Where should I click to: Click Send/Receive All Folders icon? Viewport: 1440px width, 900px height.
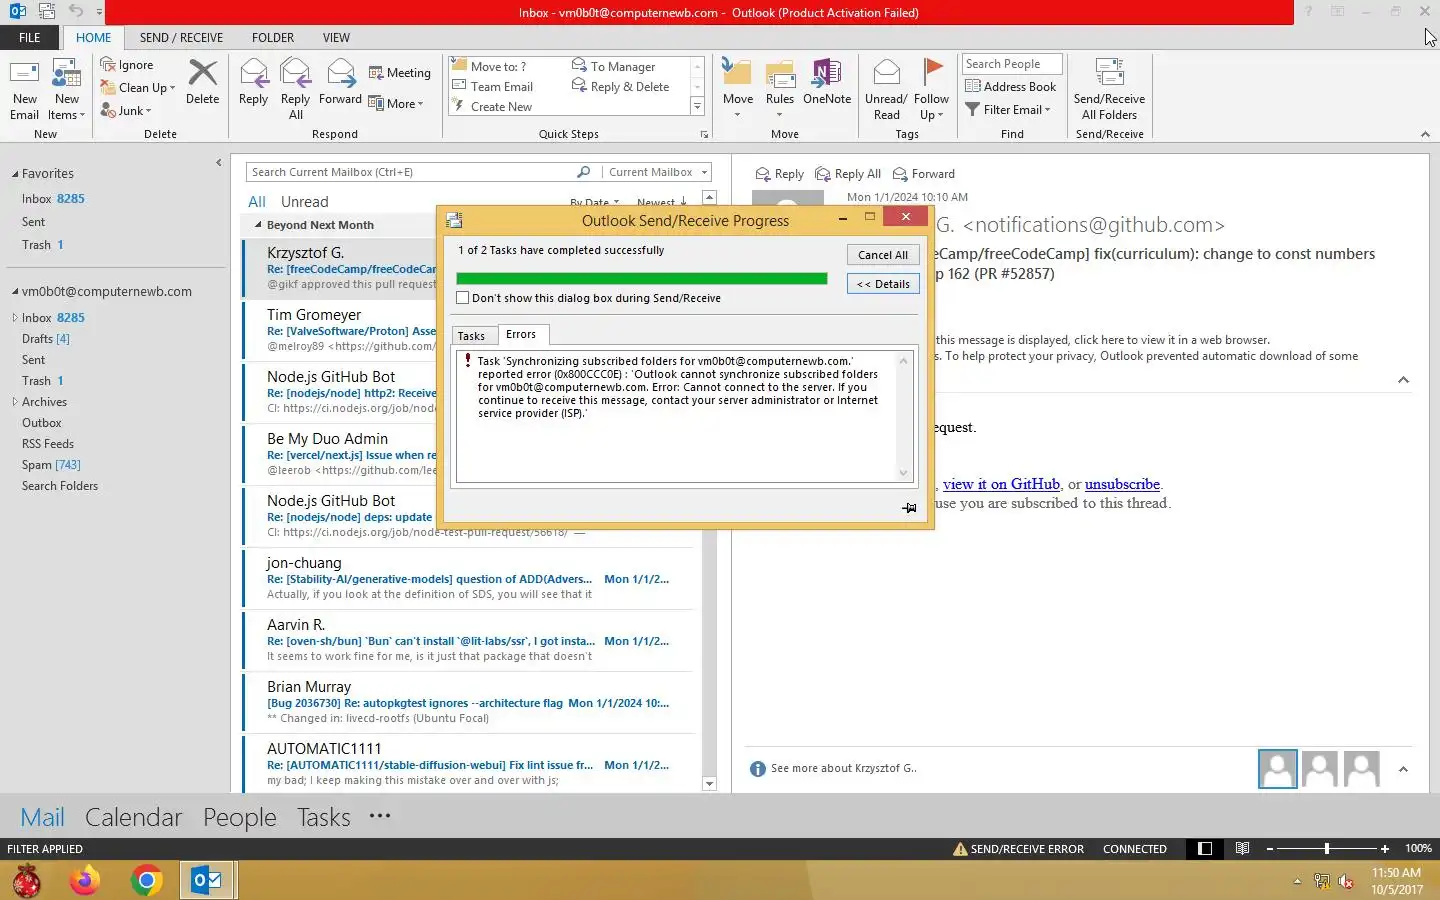coord(1109,73)
